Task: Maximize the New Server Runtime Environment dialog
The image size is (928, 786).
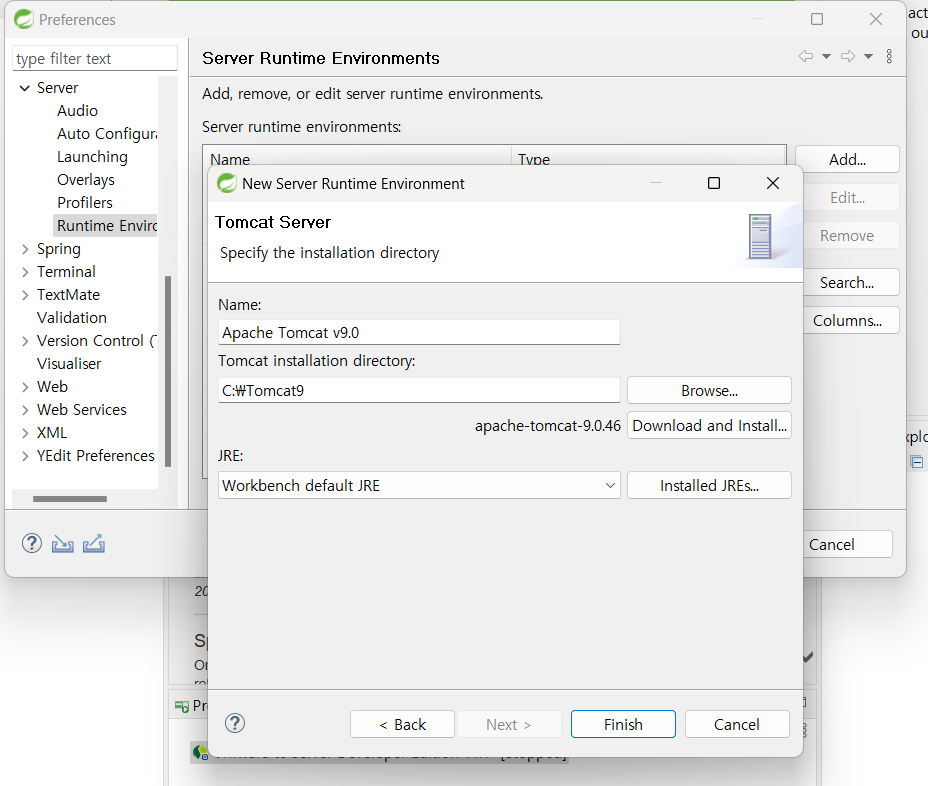Action: pos(714,183)
